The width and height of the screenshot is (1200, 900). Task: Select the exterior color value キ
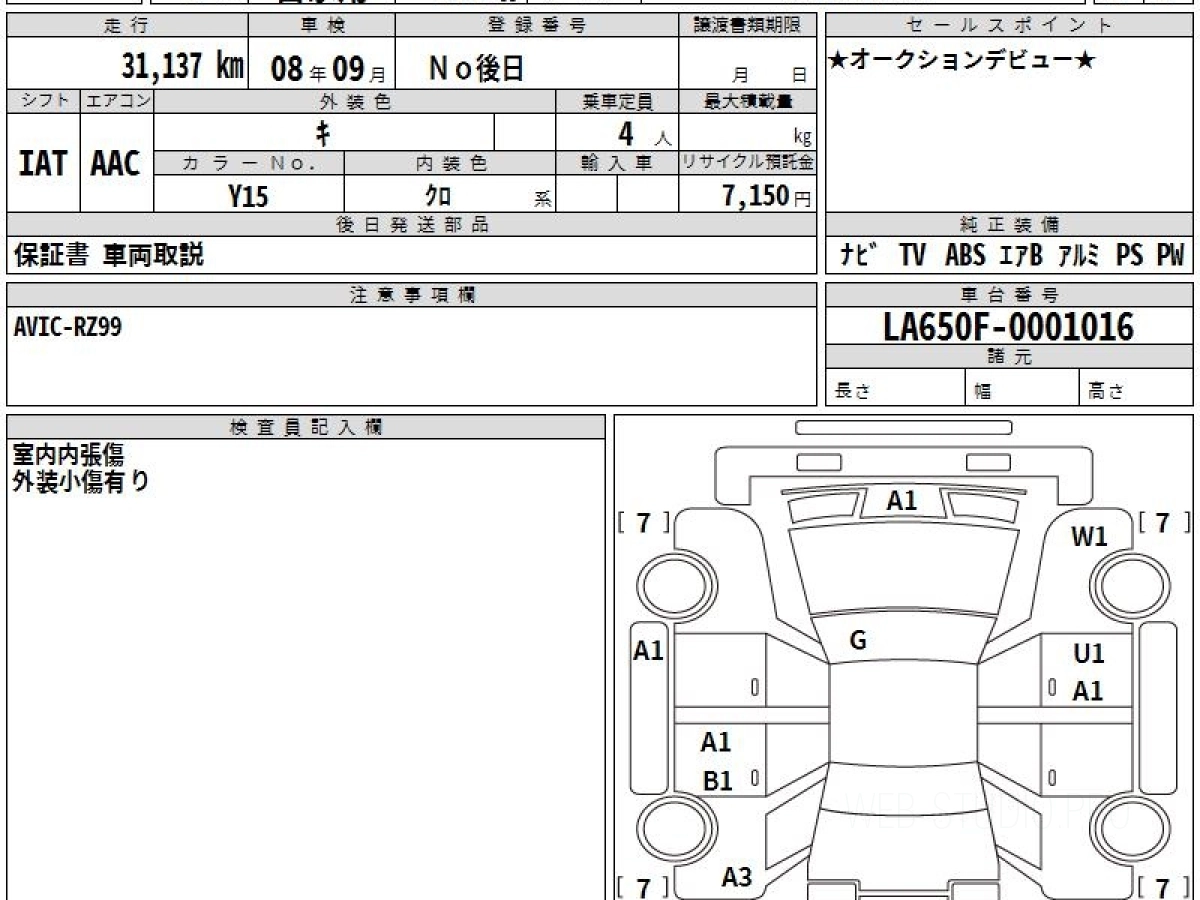(324, 132)
